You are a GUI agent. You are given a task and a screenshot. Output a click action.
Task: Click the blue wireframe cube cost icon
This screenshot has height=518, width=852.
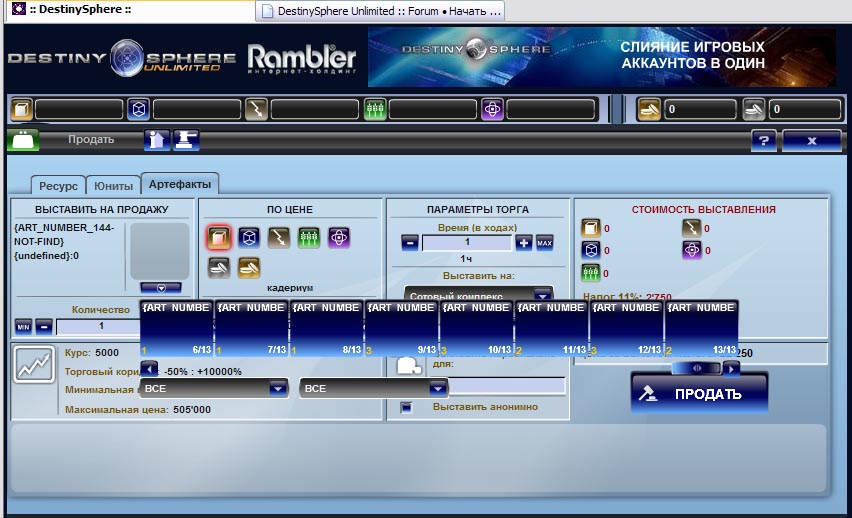pos(591,250)
